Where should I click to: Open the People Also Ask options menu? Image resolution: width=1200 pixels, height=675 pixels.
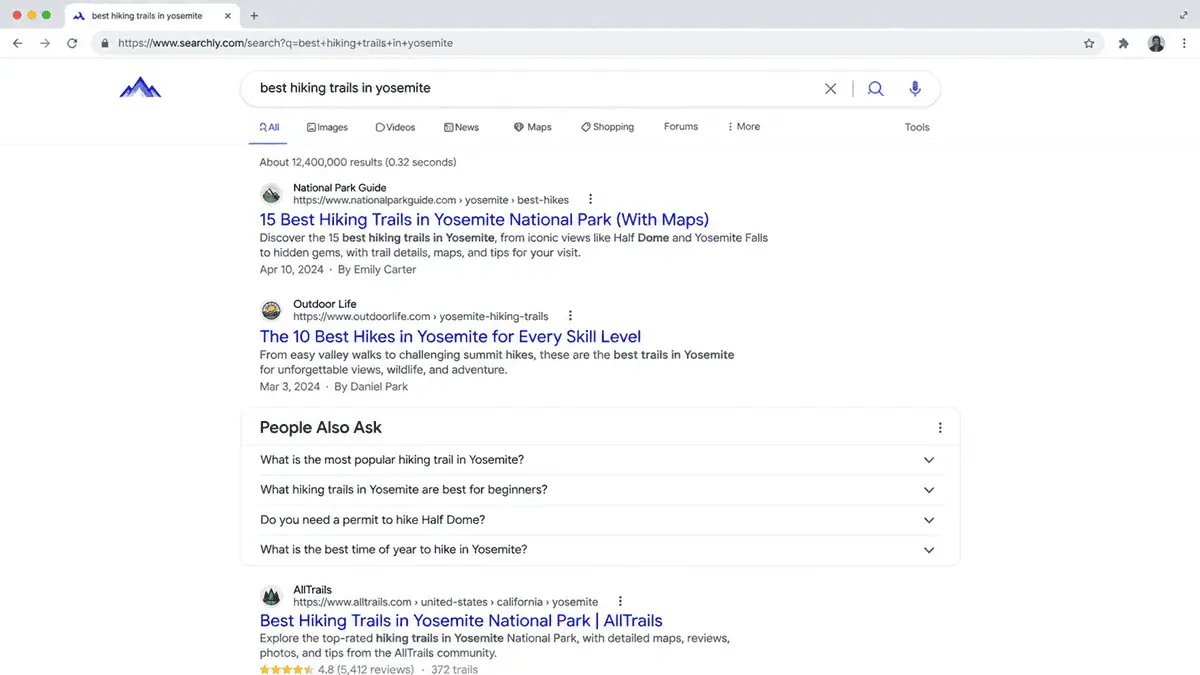940,428
